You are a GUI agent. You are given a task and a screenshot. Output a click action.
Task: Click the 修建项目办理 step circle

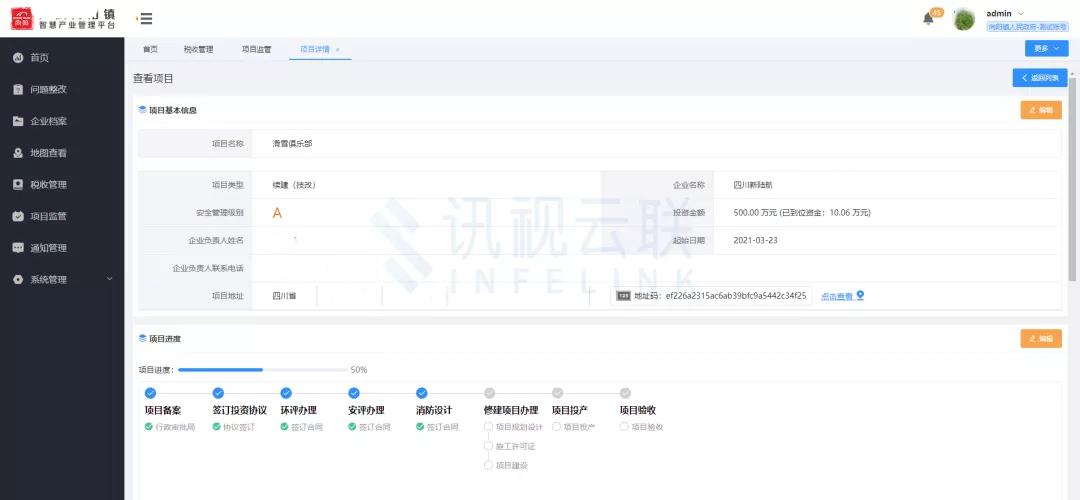pyautogui.click(x=490, y=393)
